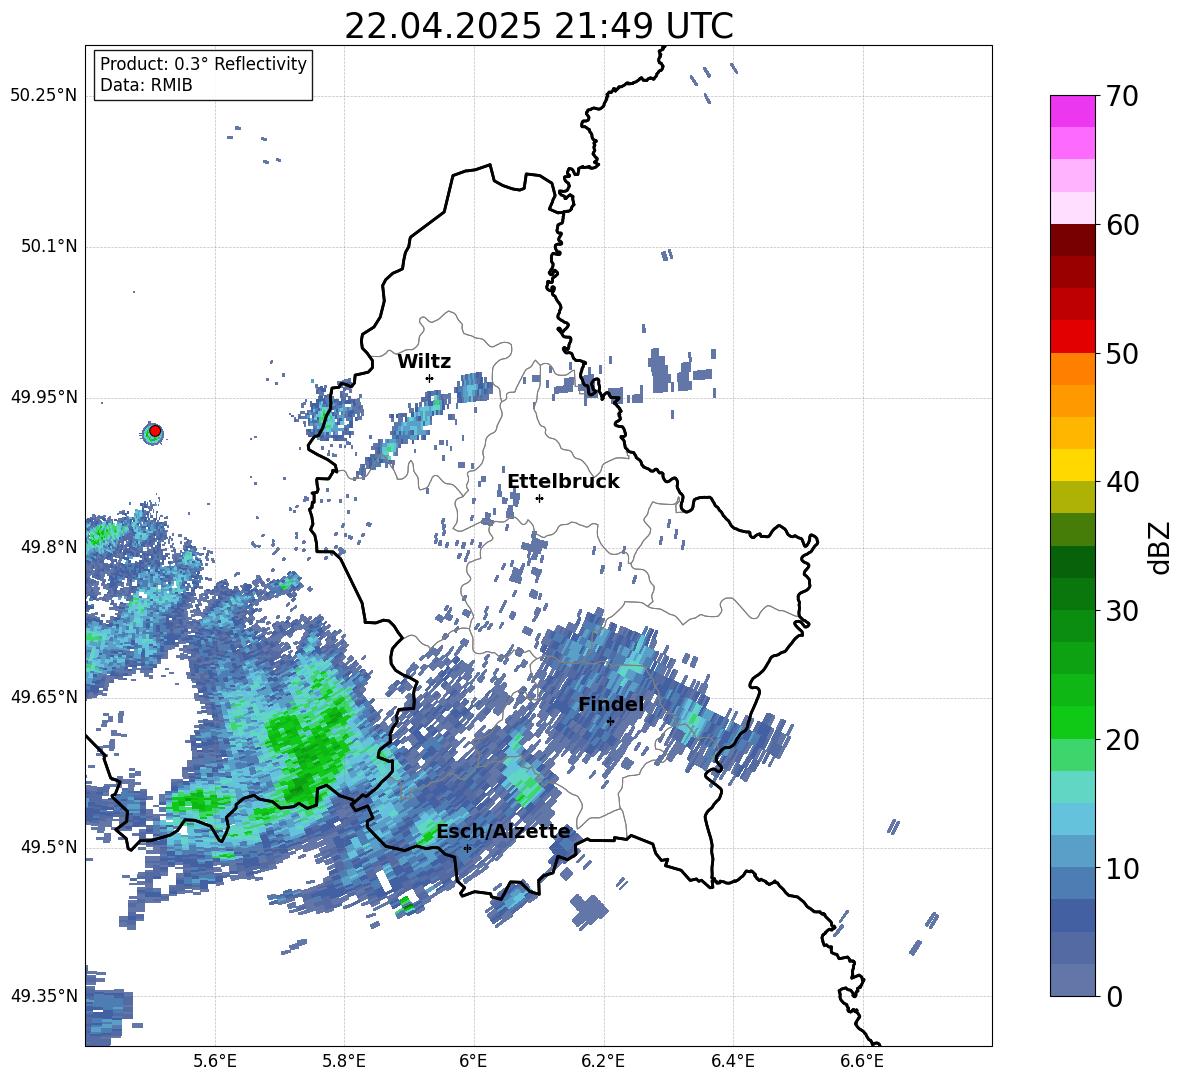Click the red radar site marker
Screen dimensions: 1184x1081
click(x=154, y=430)
